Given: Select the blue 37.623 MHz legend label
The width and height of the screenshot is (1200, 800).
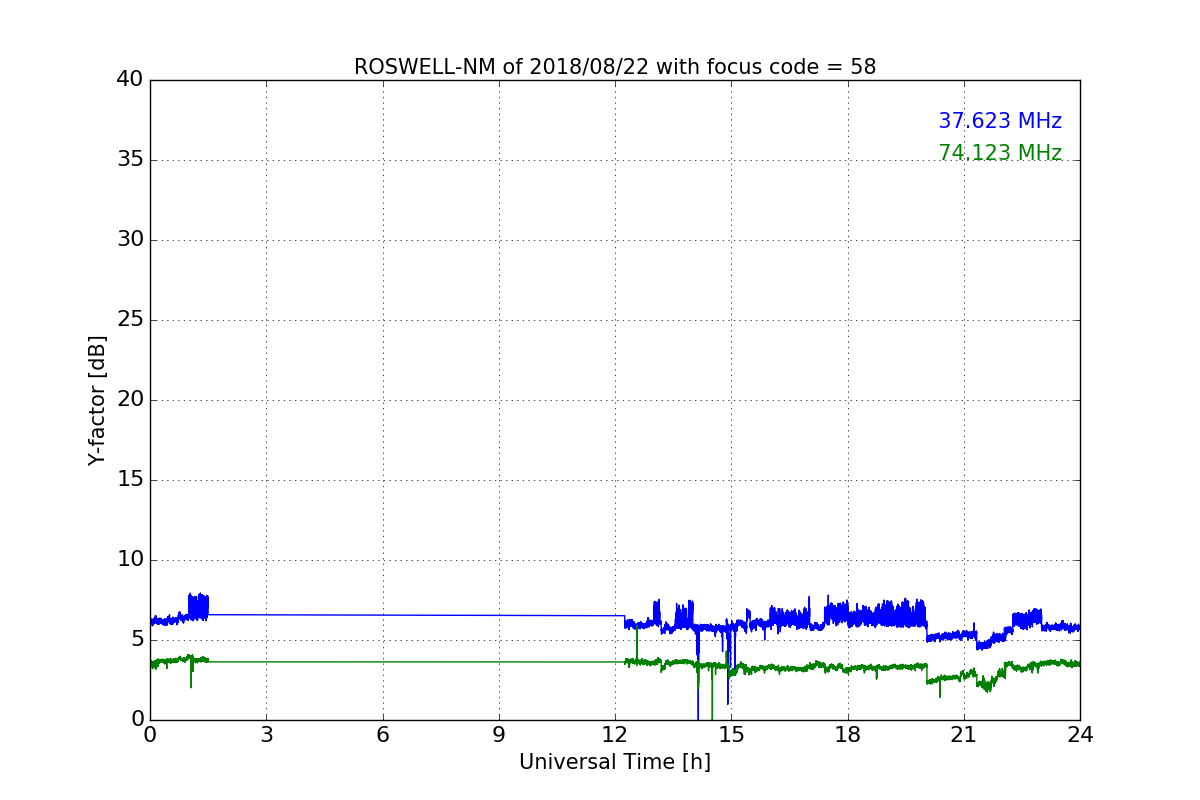Looking at the screenshot, I should (1000, 121).
